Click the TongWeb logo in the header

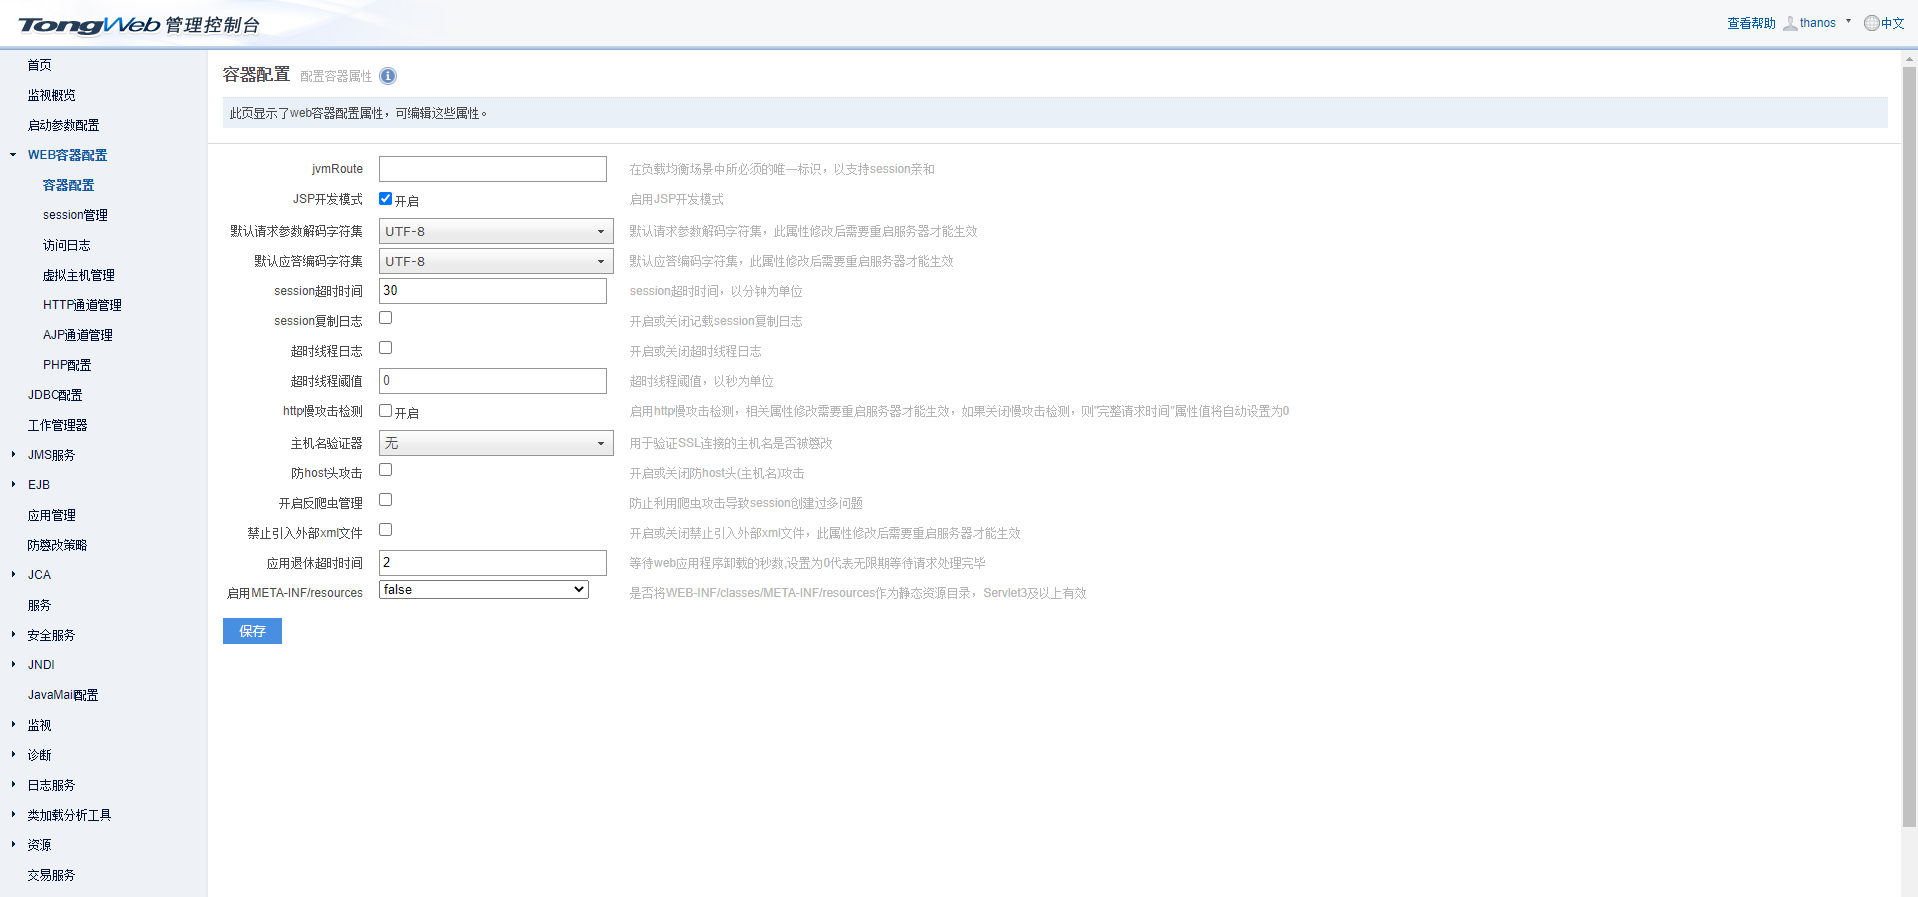[x=90, y=25]
